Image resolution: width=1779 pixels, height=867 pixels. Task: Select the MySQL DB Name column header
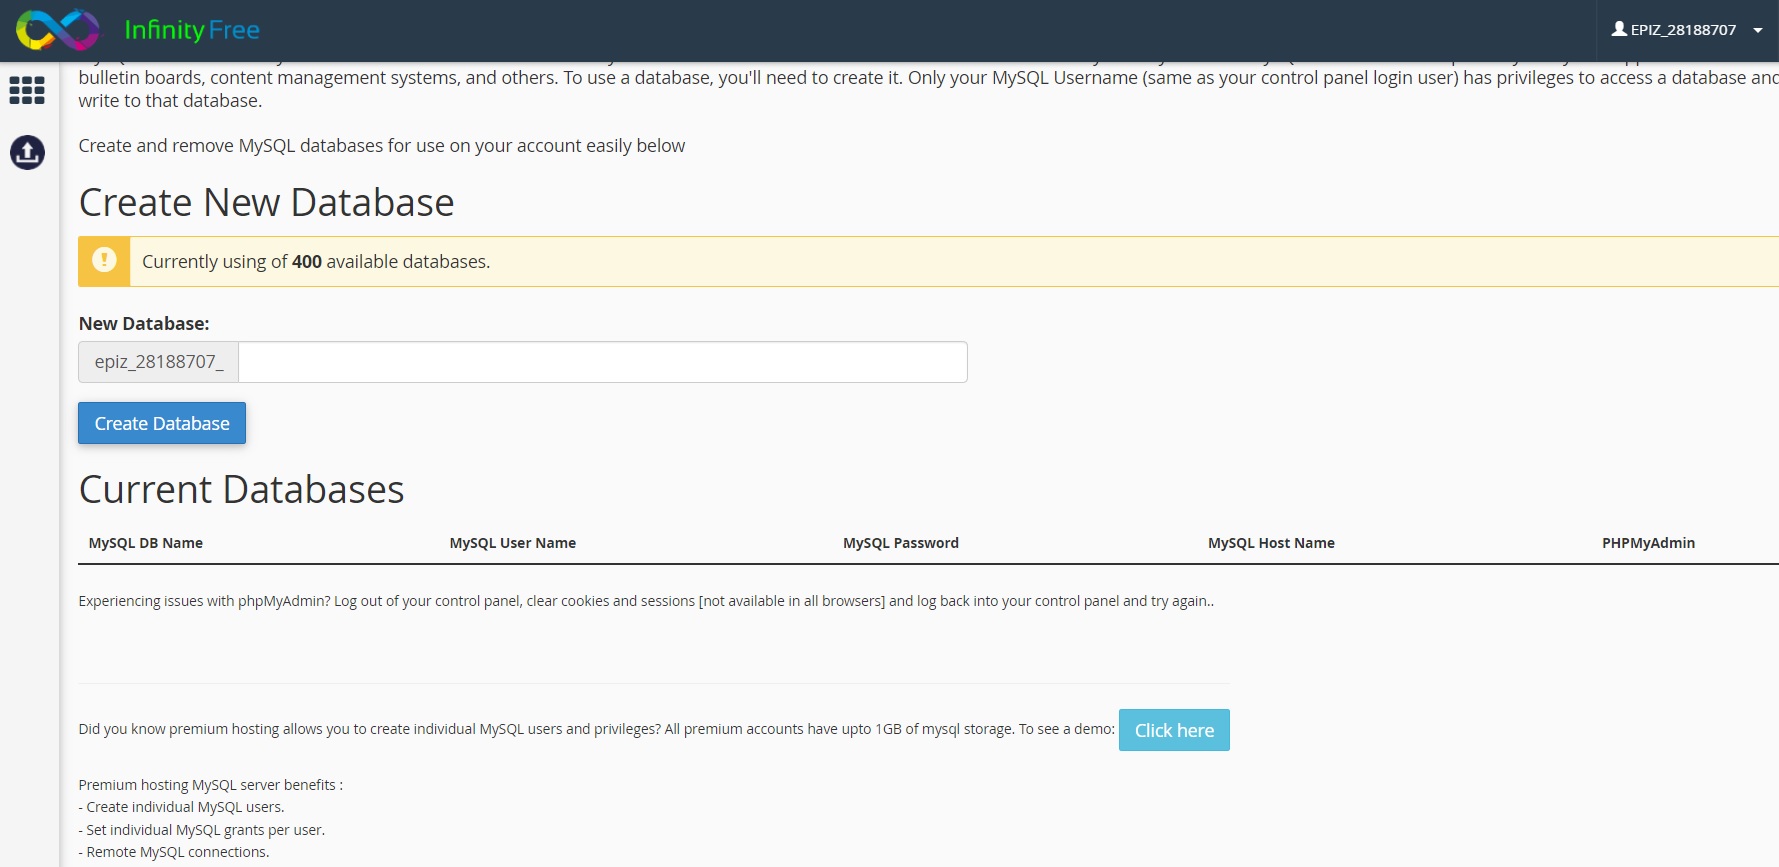tap(146, 543)
